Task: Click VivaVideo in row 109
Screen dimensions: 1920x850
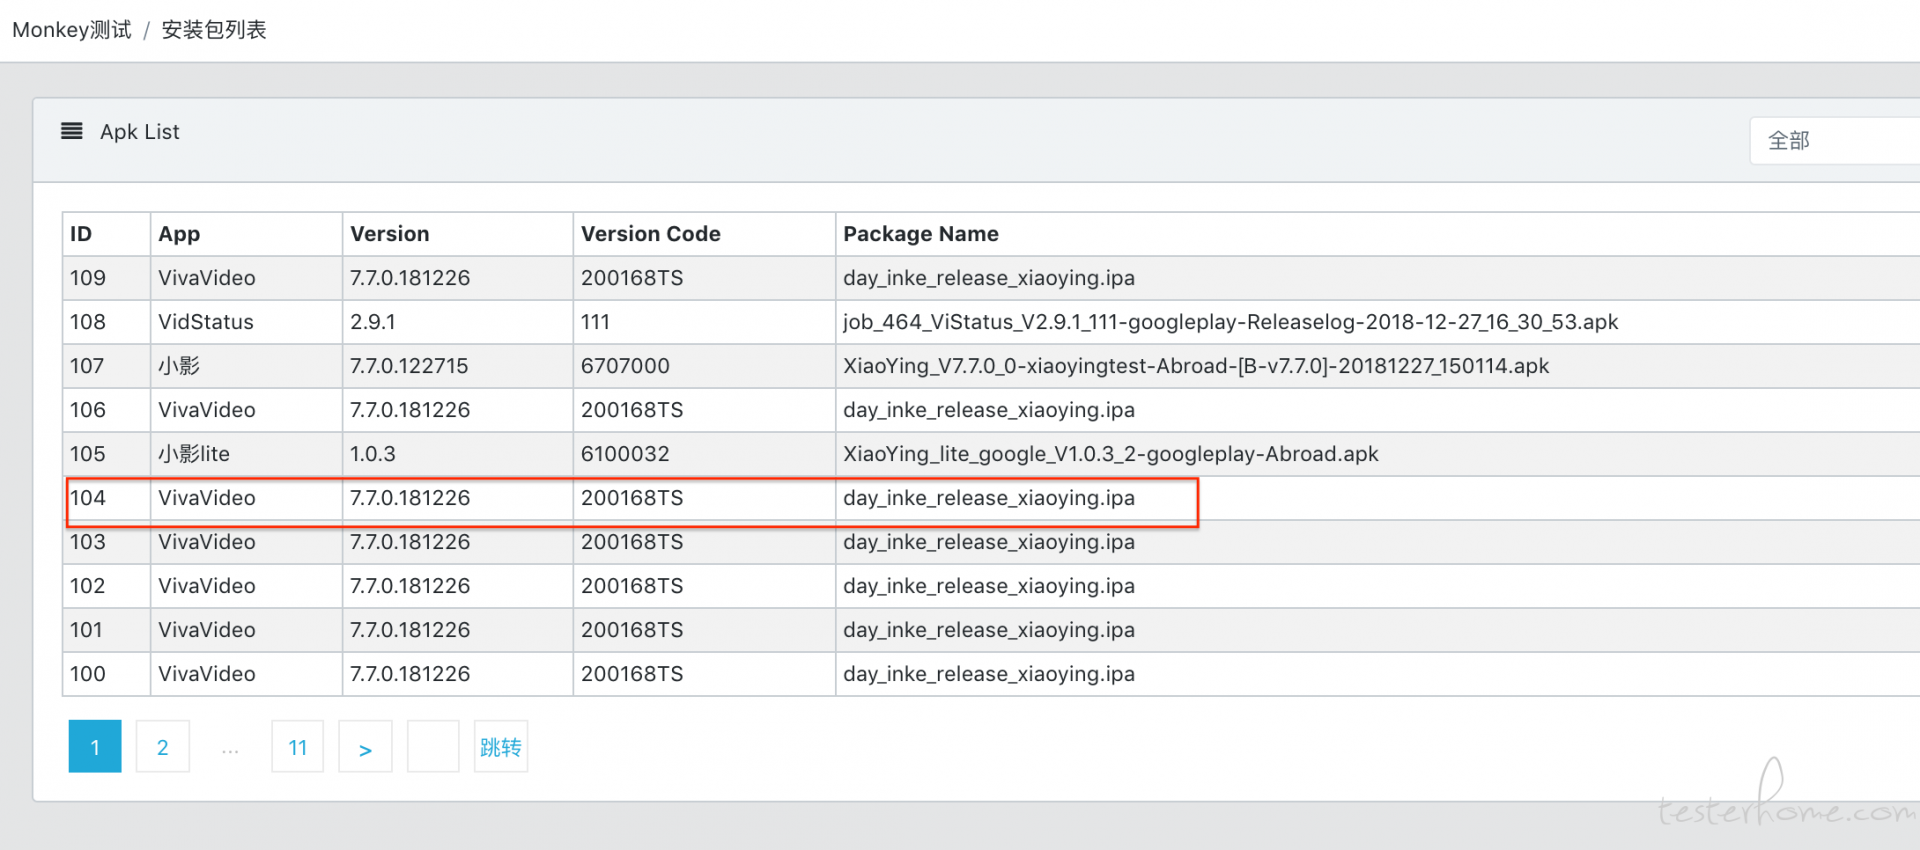Action: (x=207, y=278)
